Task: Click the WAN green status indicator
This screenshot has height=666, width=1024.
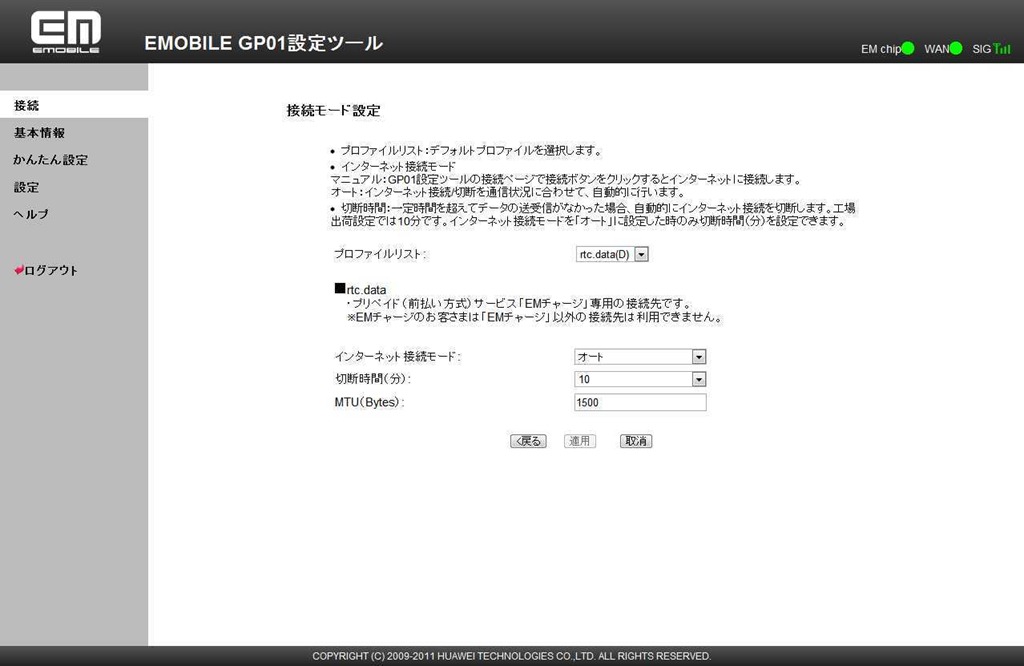Action: tap(955, 48)
